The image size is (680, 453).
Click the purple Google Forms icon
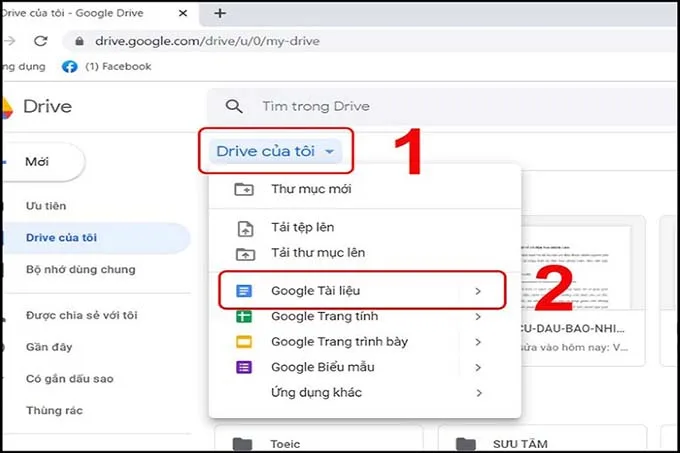(244, 368)
